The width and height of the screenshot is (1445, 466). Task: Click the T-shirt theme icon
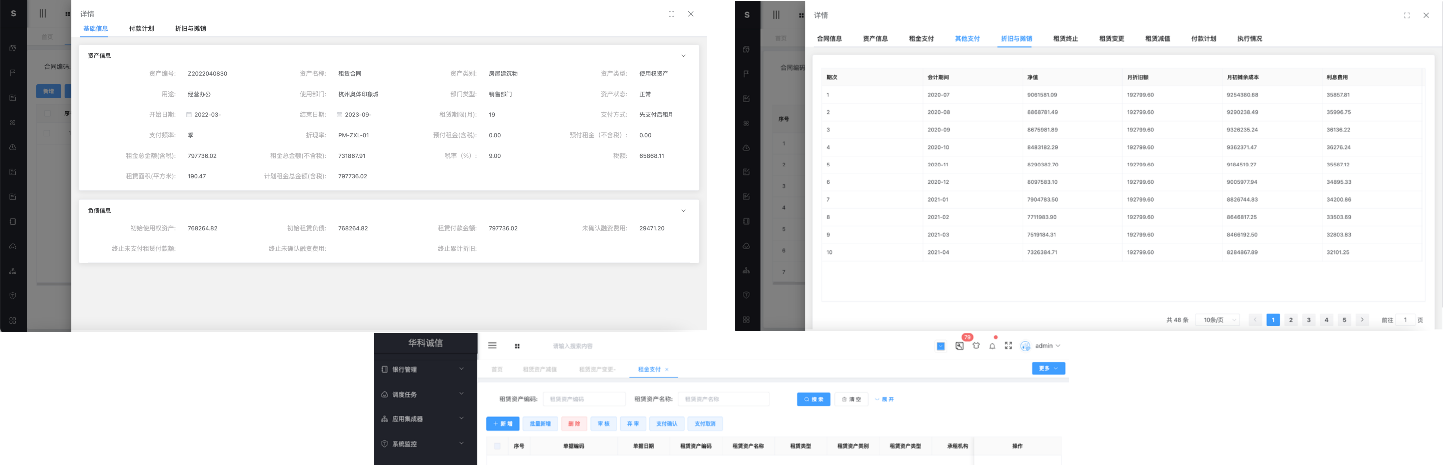tap(976, 346)
